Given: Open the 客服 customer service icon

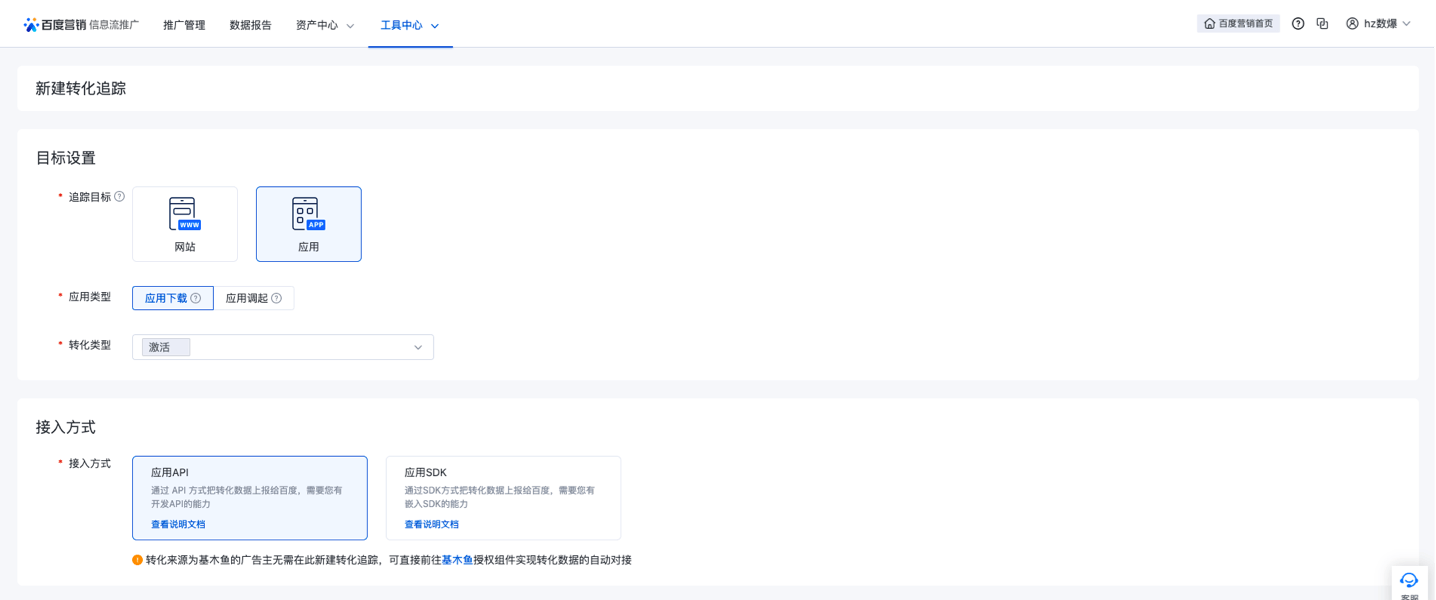Looking at the screenshot, I should [x=1409, y=582].
